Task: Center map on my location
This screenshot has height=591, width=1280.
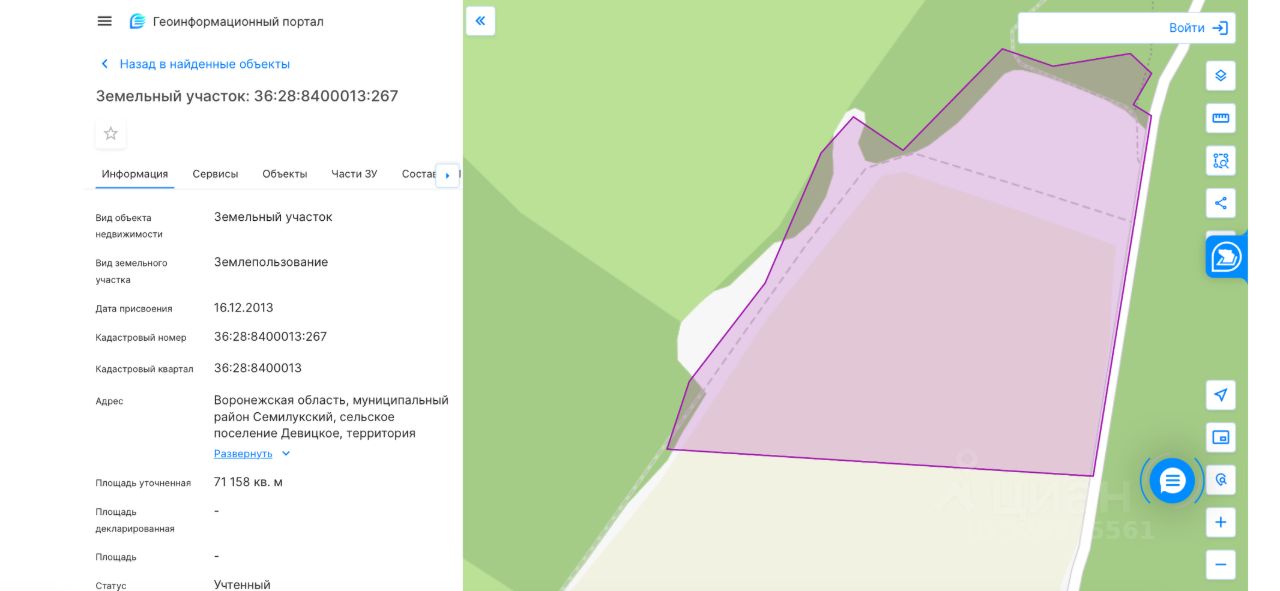Action: click(1220, 395)
